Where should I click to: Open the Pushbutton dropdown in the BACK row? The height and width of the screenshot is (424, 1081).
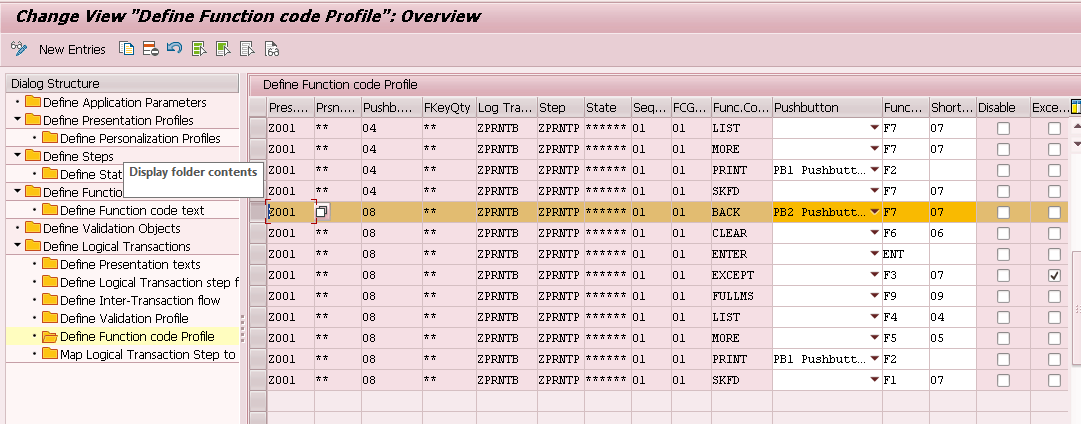[x=874, y=212]
